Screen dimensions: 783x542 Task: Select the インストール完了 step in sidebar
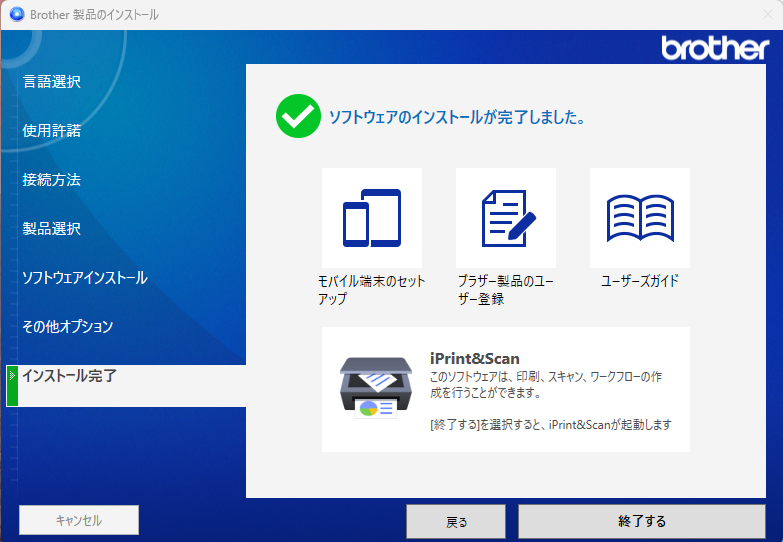pyautogui.click(x=126, y=386)
